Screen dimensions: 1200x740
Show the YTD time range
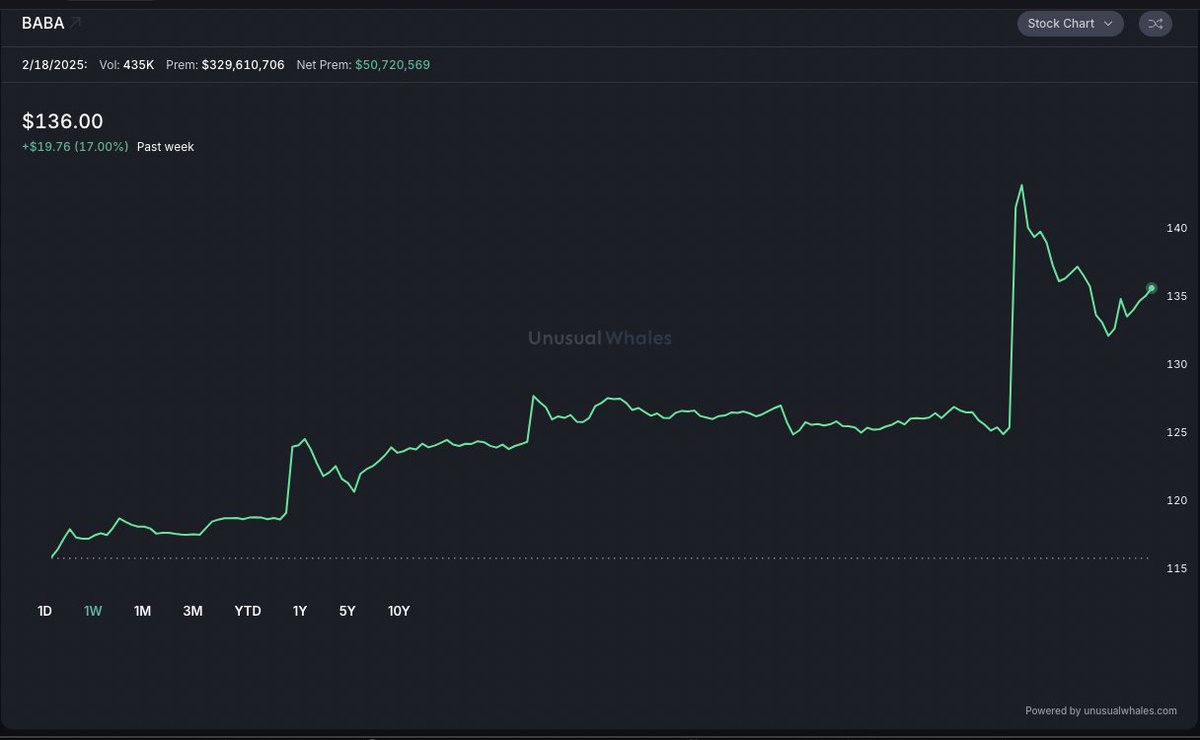pyautogui.click(x=247, y=610)
